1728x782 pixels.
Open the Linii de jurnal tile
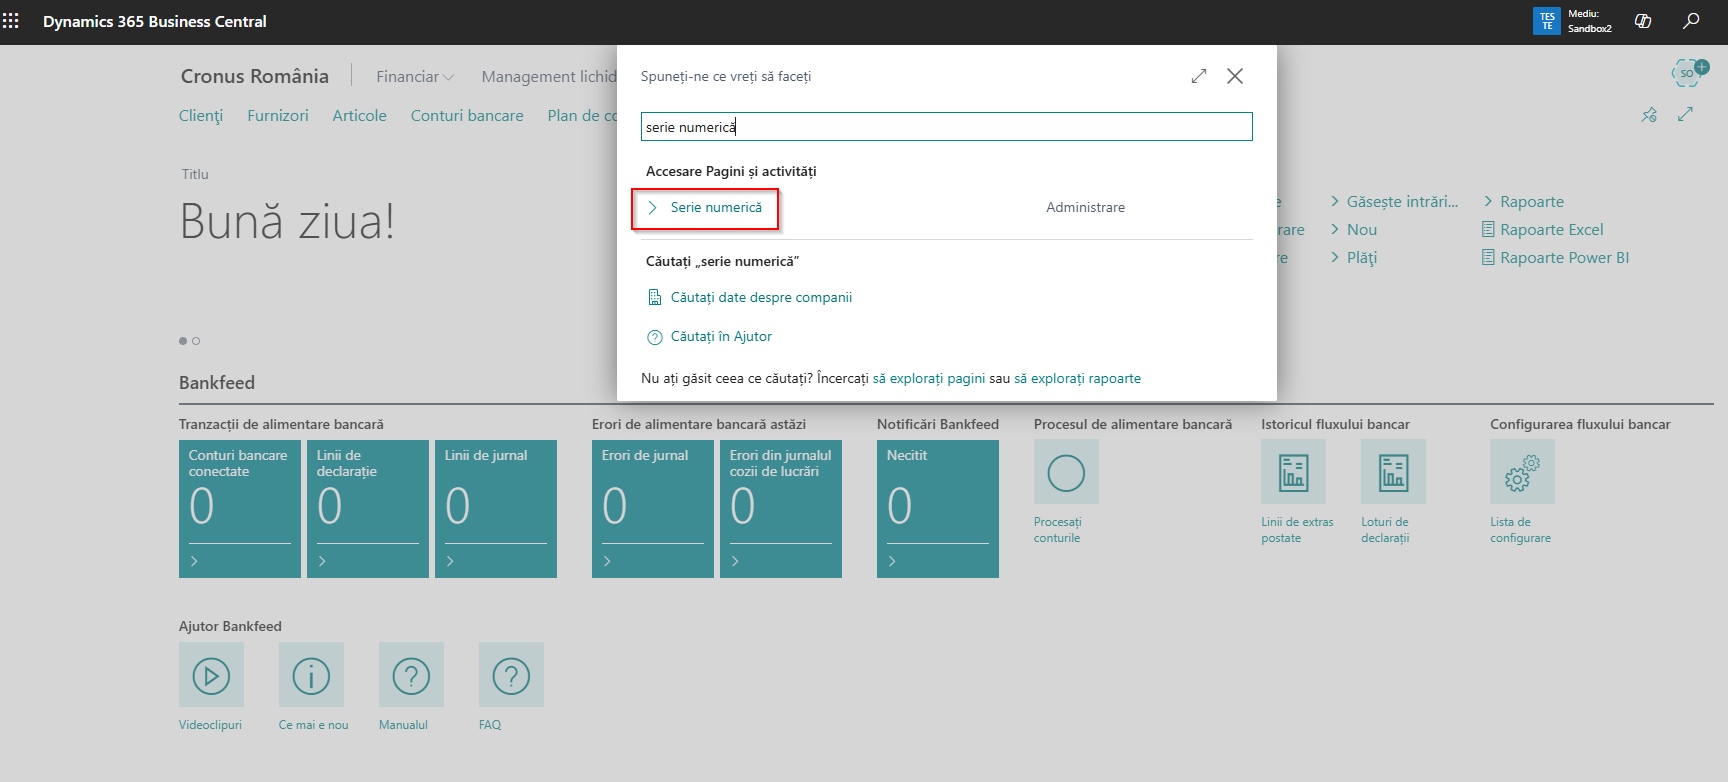(x=496, y=509)
